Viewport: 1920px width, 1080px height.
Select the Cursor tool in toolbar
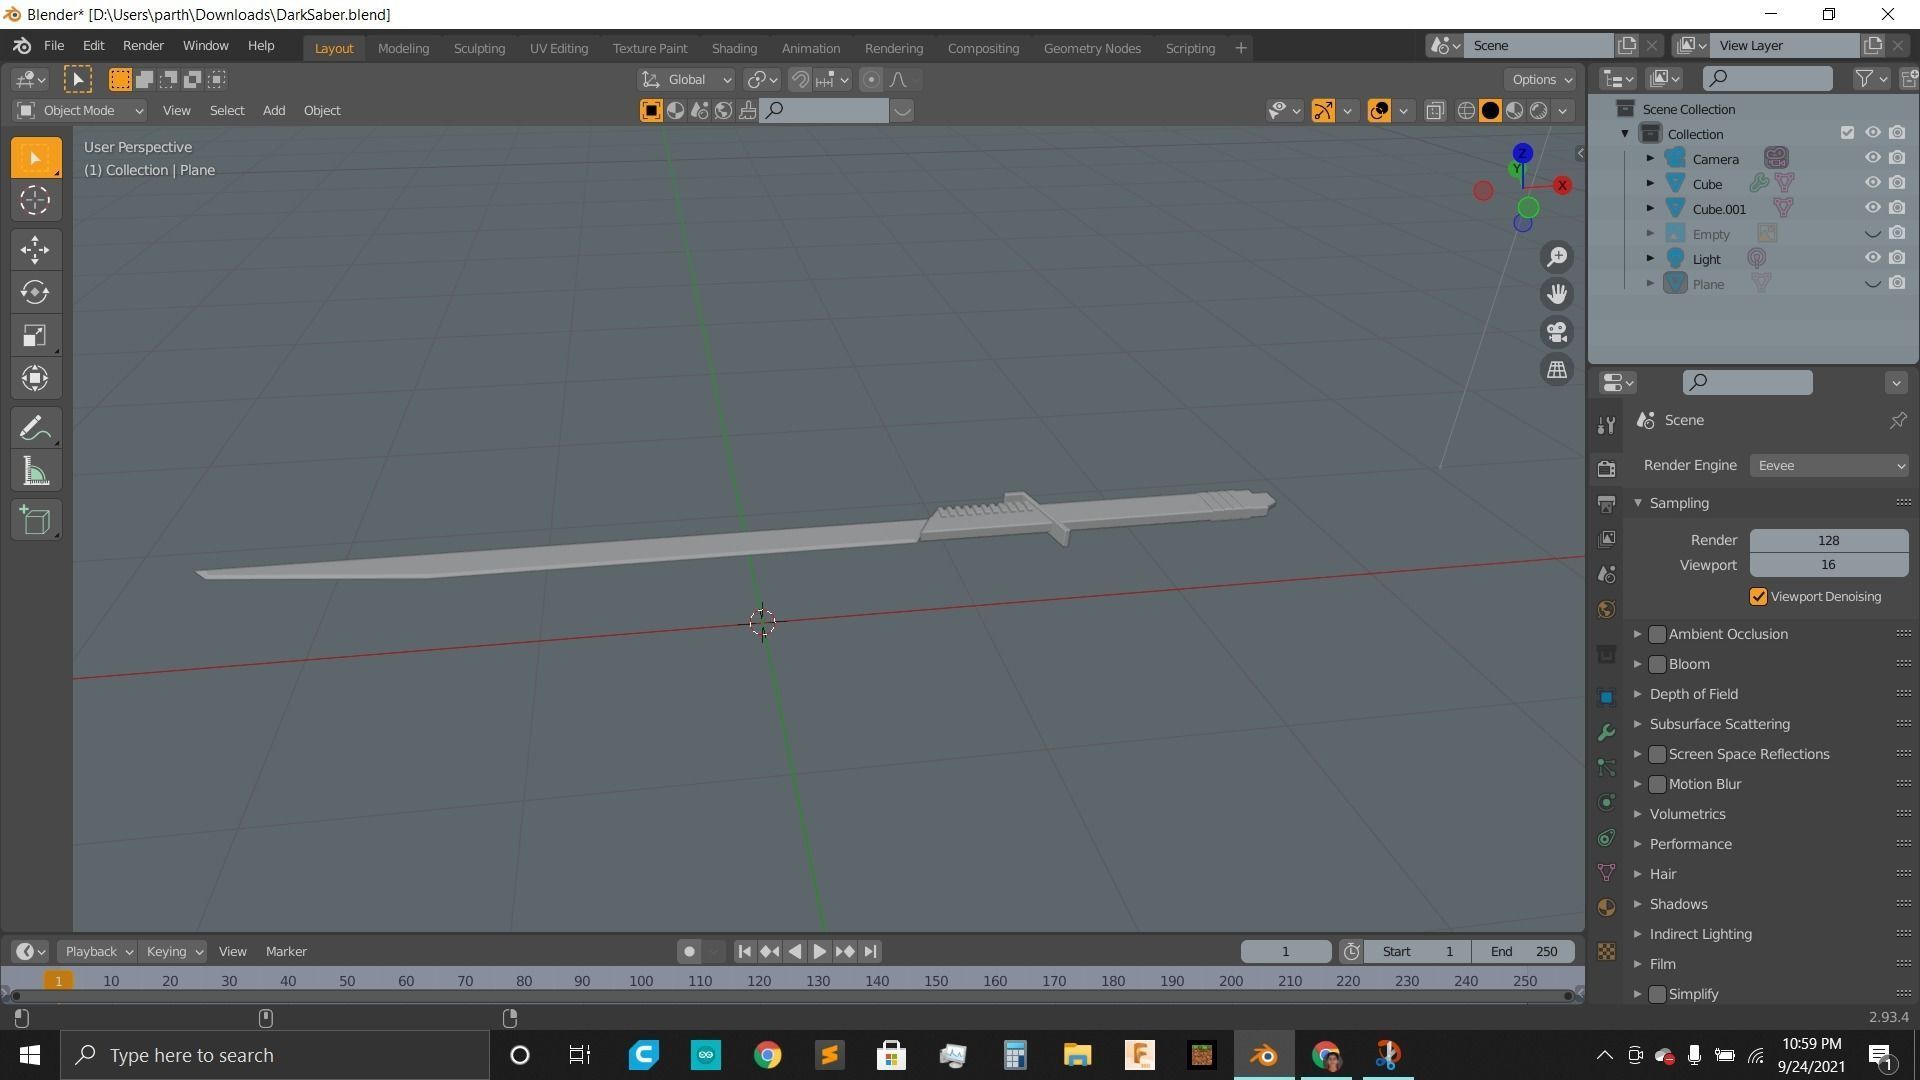coord(35,201)
